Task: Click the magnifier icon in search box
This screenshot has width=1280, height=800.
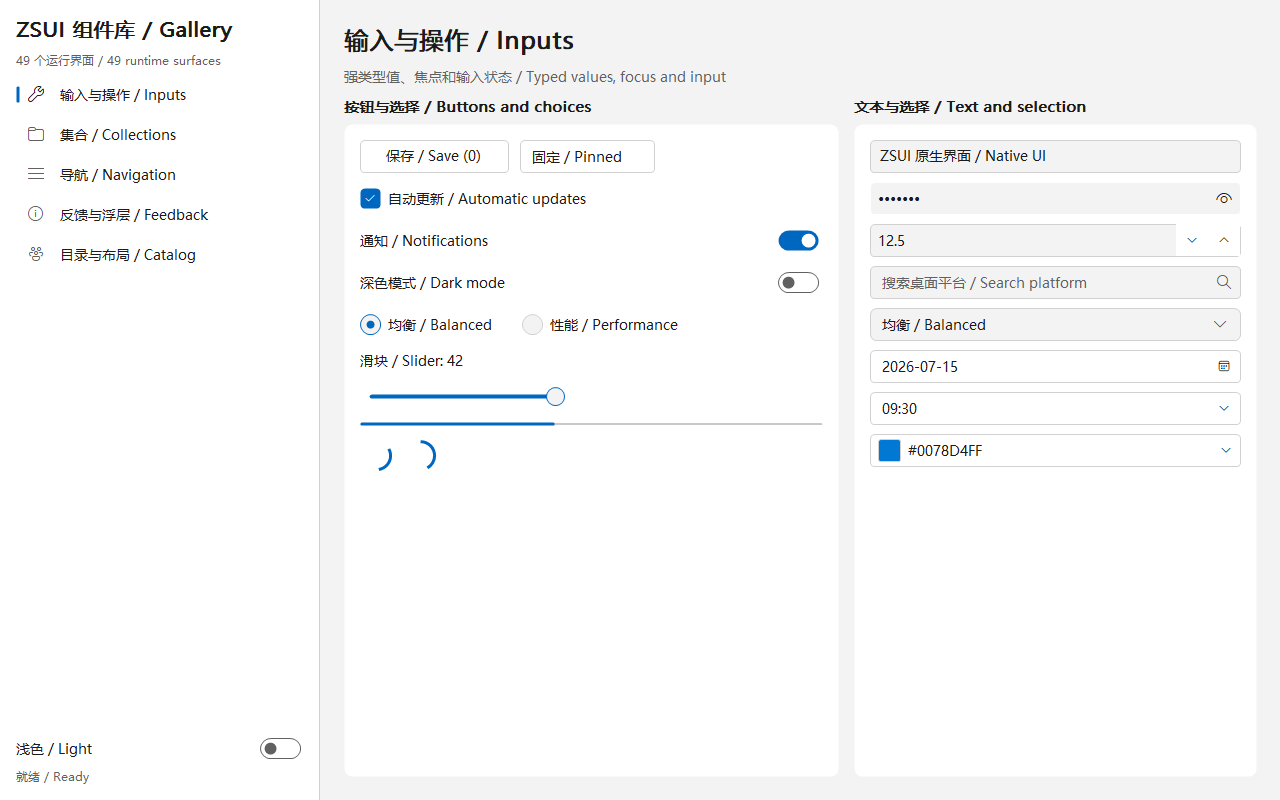Action: (1224, 282)
